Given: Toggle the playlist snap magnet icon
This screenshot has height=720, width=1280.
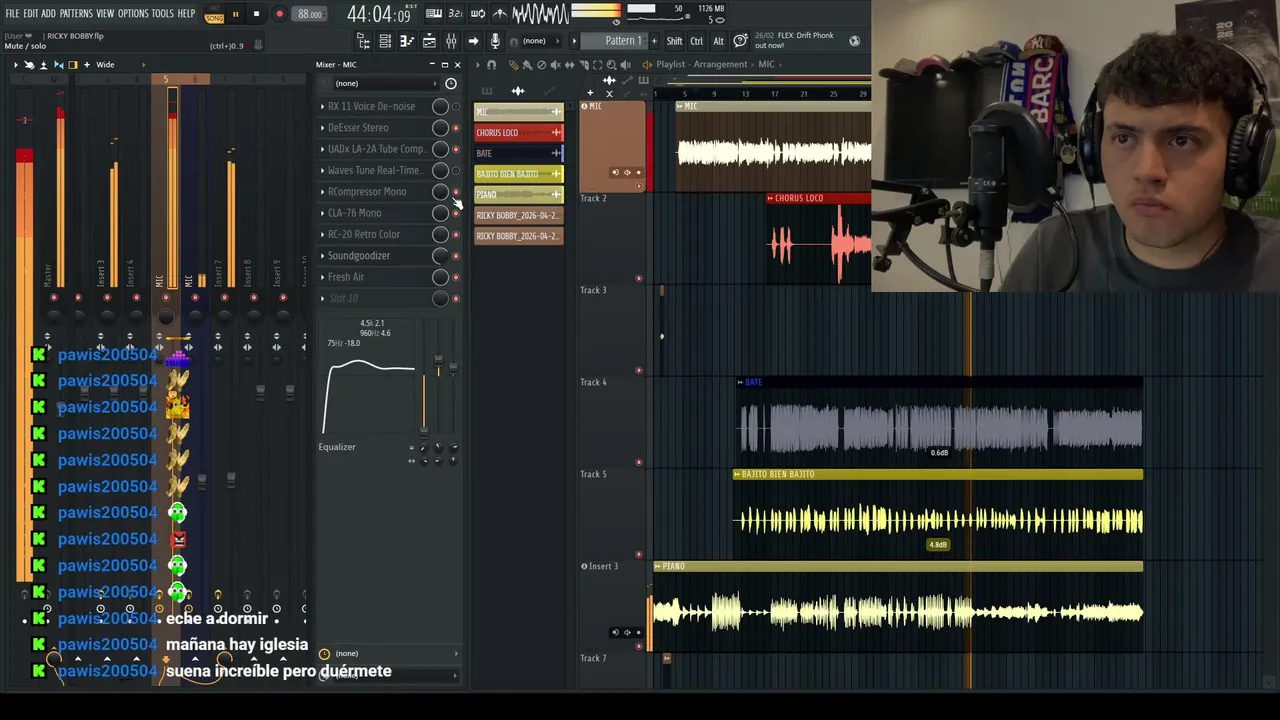Looking at the screenshot, I should click(x=491, y=64).
